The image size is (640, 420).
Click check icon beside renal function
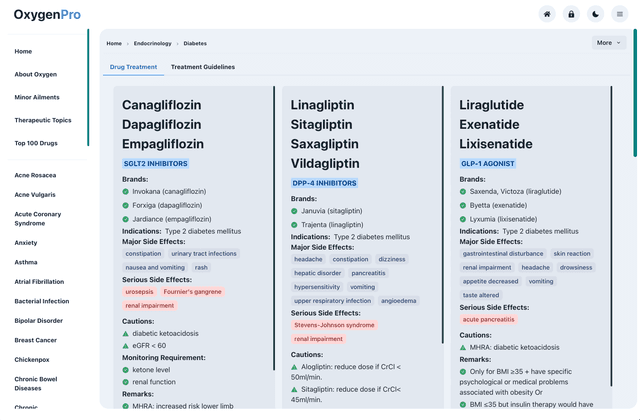click(x=125, y=382)
